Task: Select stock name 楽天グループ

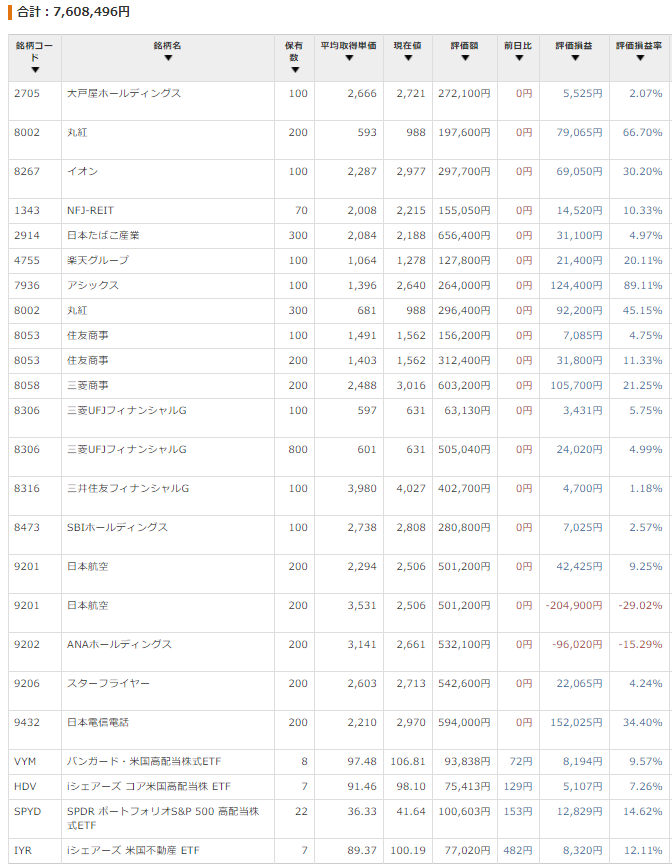Action: tap(98, 260)
